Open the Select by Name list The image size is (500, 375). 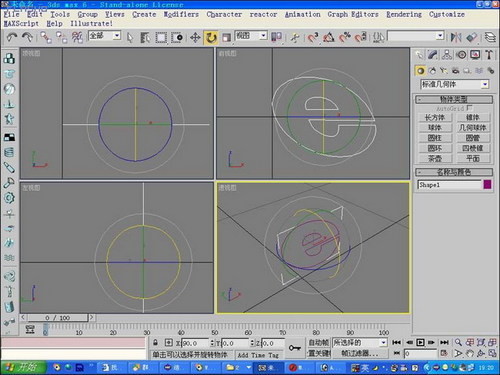click(x=145, y=37)
